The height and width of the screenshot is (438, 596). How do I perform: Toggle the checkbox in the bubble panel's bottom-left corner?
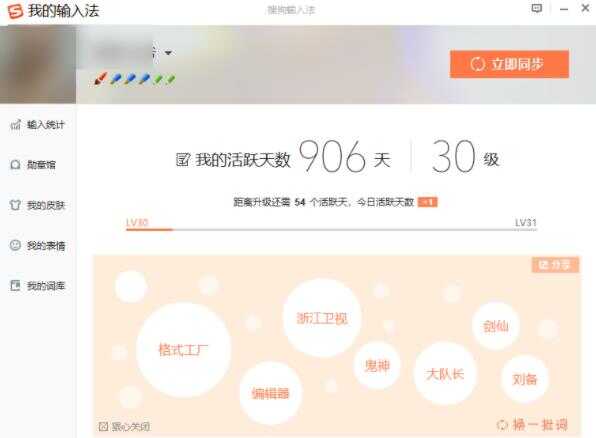pyautogui.click(x=103, y=427)
